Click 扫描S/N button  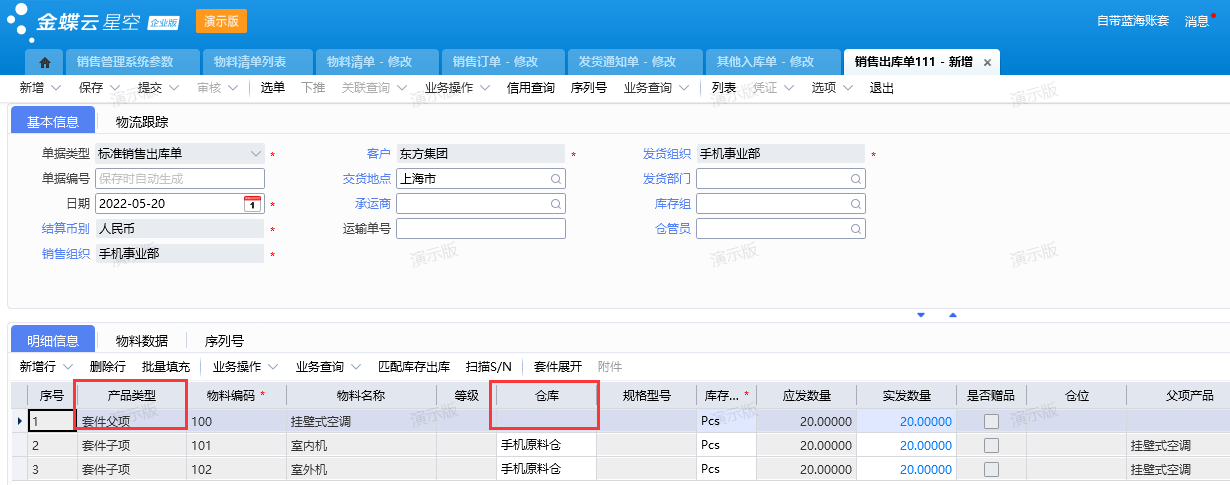[x=489, y=366]
